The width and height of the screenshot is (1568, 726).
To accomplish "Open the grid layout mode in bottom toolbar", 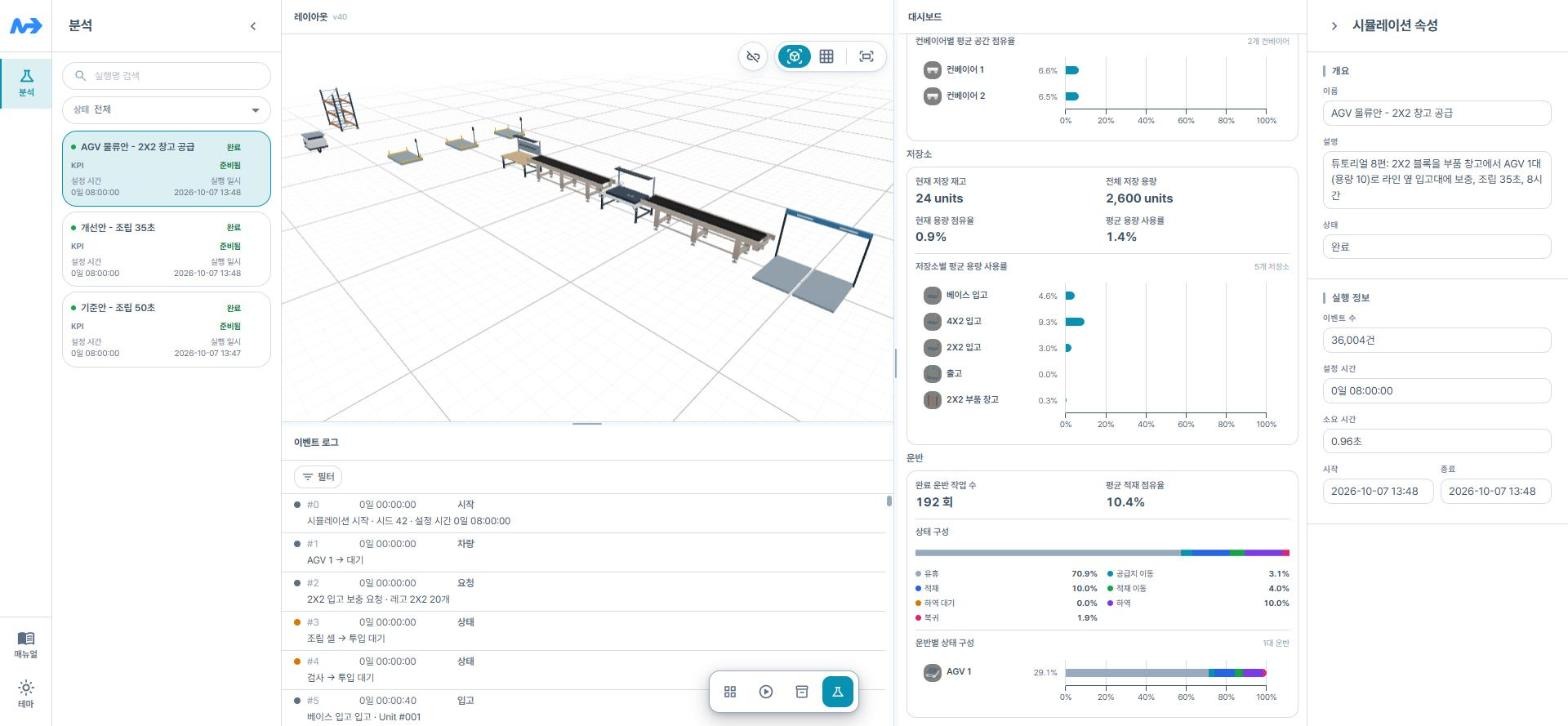I will (730, 691).
